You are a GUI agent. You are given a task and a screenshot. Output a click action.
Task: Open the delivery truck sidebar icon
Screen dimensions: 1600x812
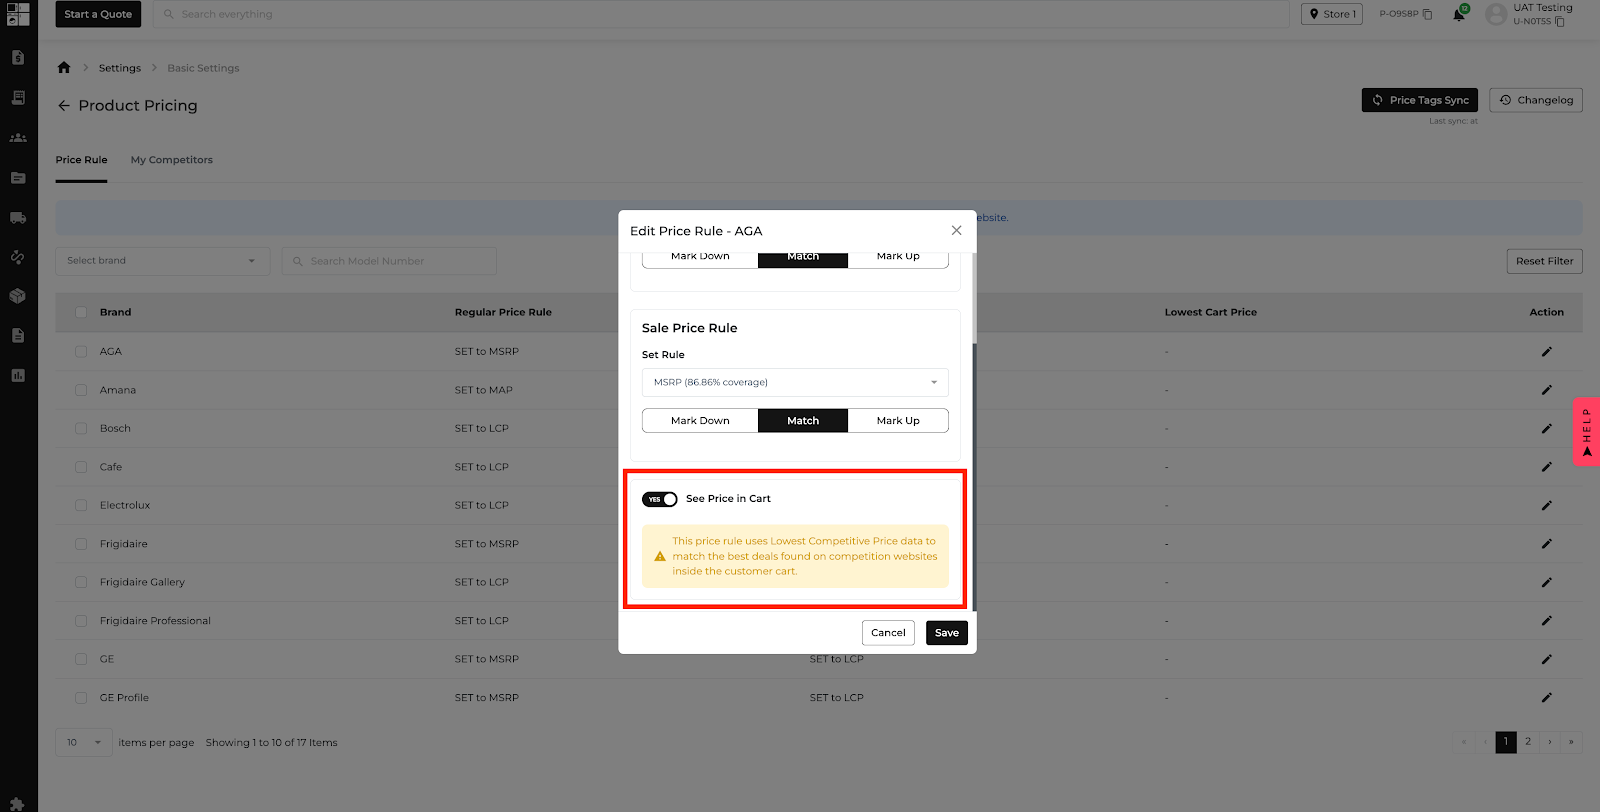click(18, 218)
